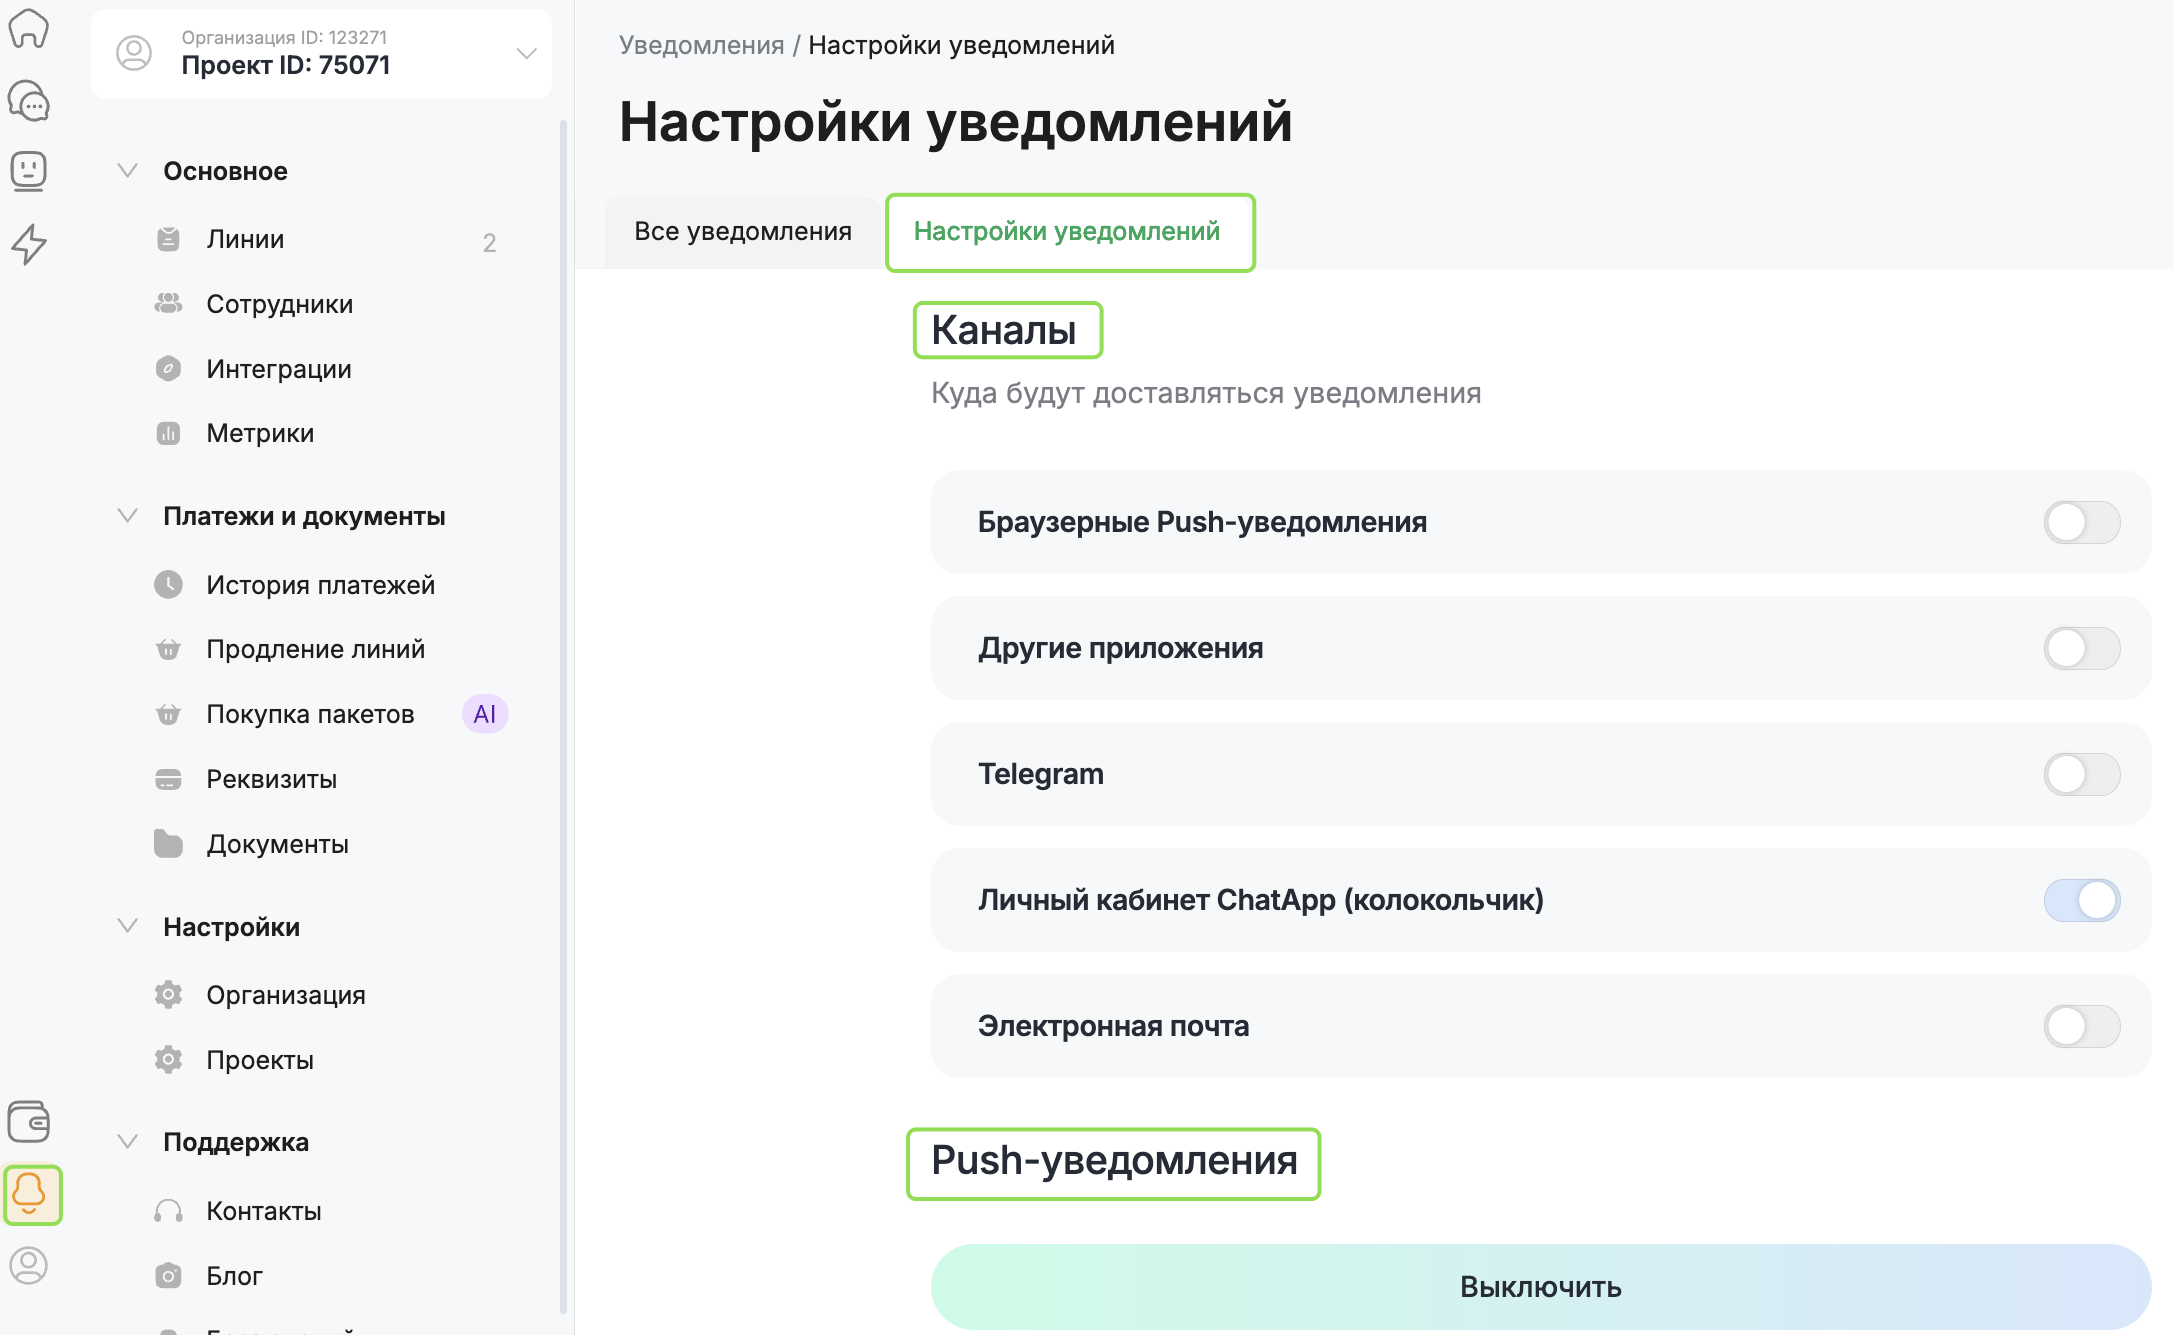This screenshot has width=2174, height=1335.
Task: Disable Личный кабинет ChatApp toggle
Action: point(2081,900)
